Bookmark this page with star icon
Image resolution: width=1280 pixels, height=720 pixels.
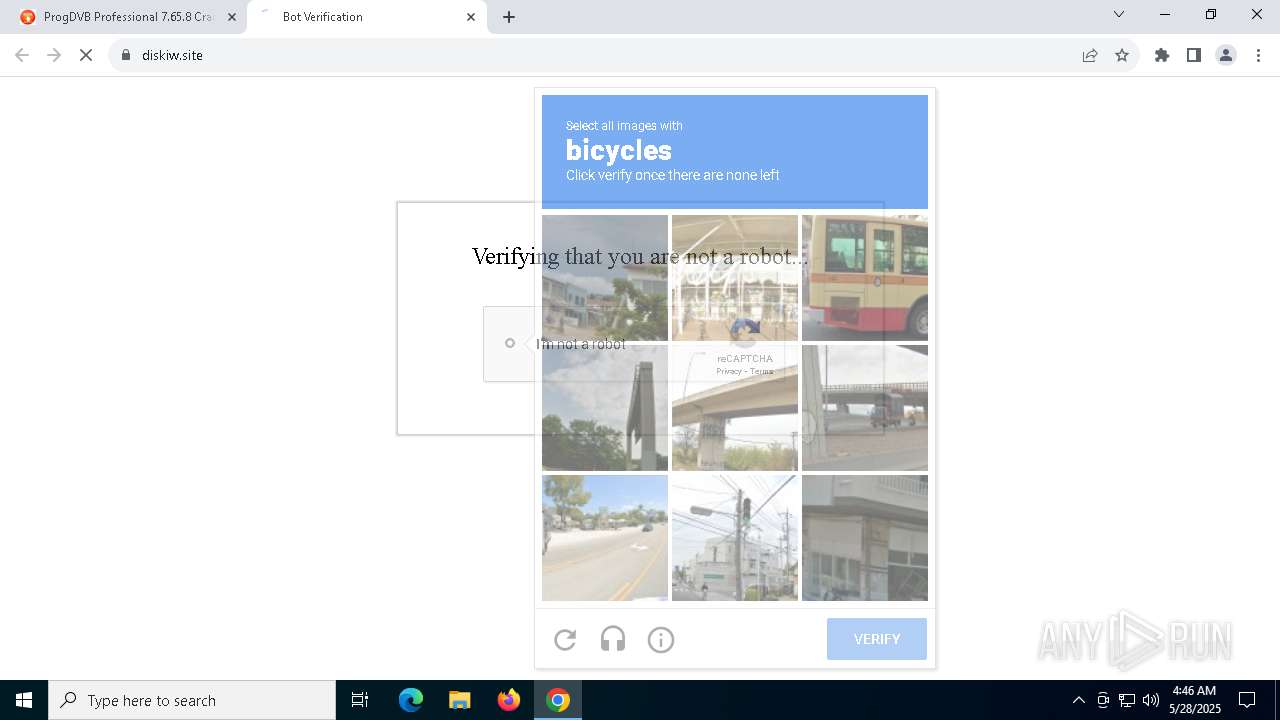point(1122,55)
